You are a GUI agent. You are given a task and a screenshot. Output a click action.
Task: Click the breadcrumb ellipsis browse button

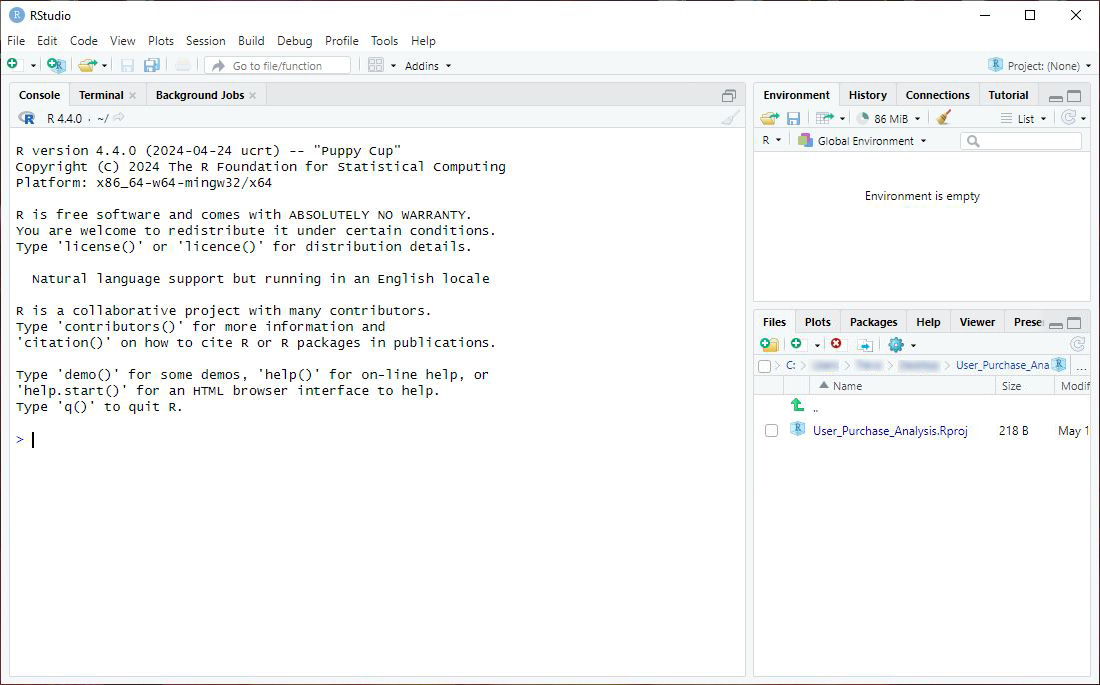point(1081,366)
